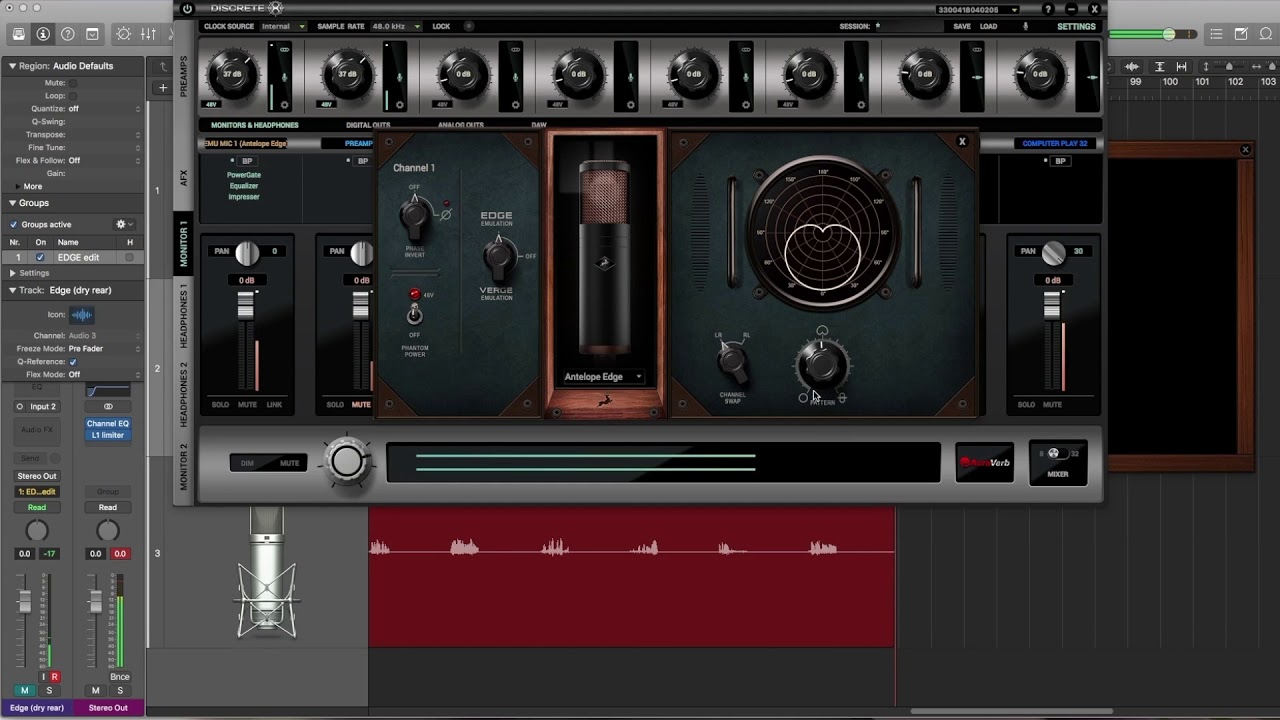The height and width of the screenshot is (720, 1280).
Task: Open the Logic toolbar toggle icon
Action: pos(92,34)
